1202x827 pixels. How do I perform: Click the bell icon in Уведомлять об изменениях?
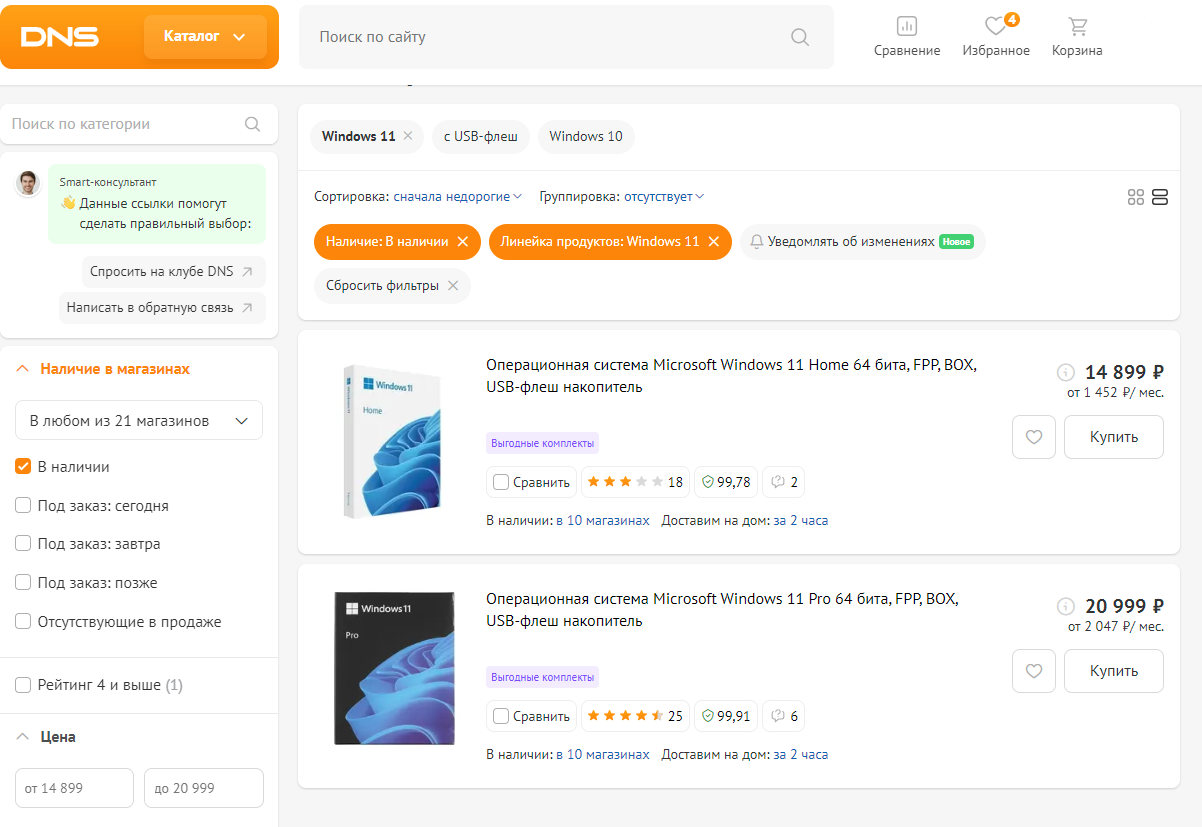[x=757, y=242]
